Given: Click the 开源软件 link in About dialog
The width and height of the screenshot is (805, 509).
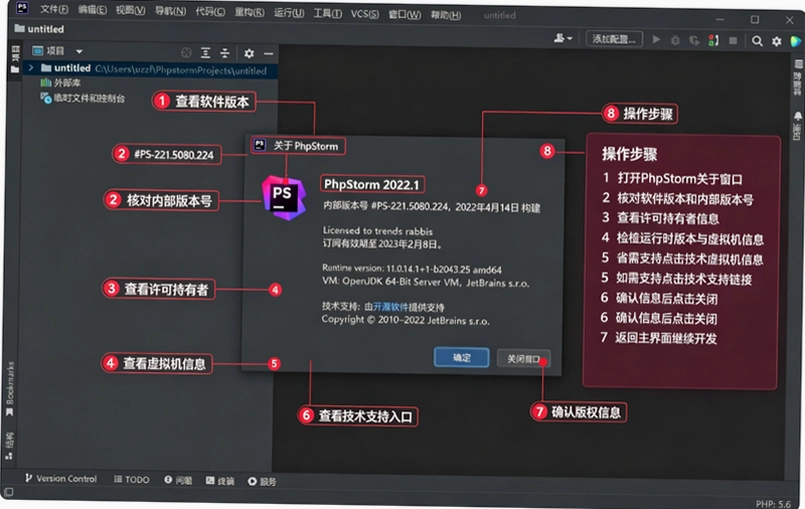Looking at the screenshot, I should tap(390, 307).
